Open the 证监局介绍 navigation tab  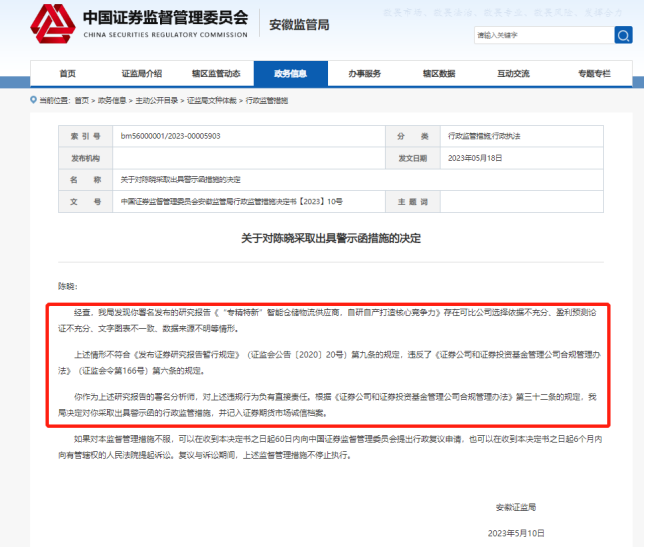point(141,74)
